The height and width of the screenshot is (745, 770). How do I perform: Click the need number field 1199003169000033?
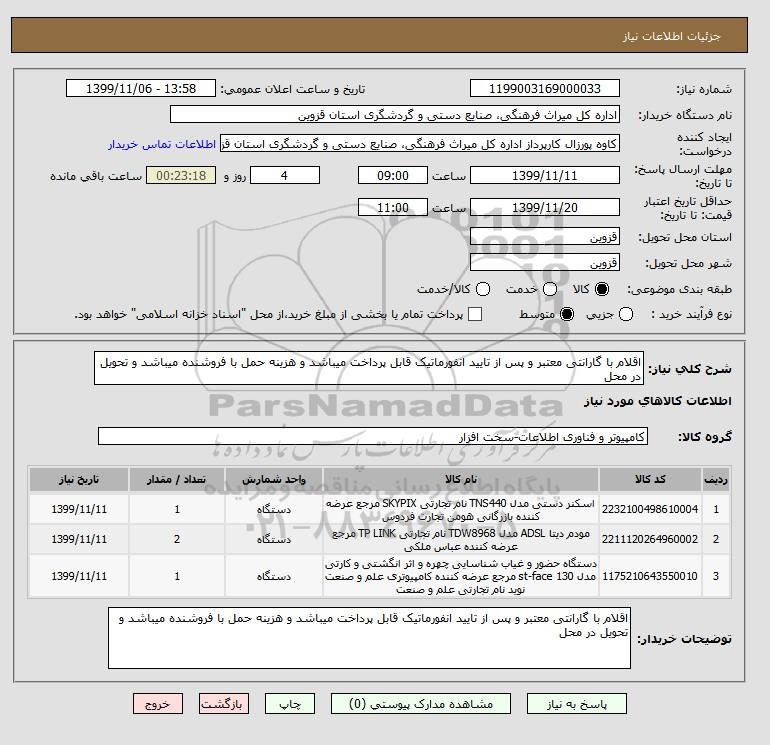[x=545, y=89]
